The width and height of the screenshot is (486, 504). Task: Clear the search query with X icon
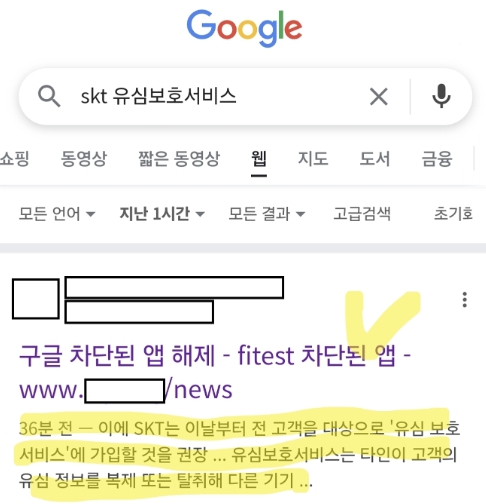379,97
